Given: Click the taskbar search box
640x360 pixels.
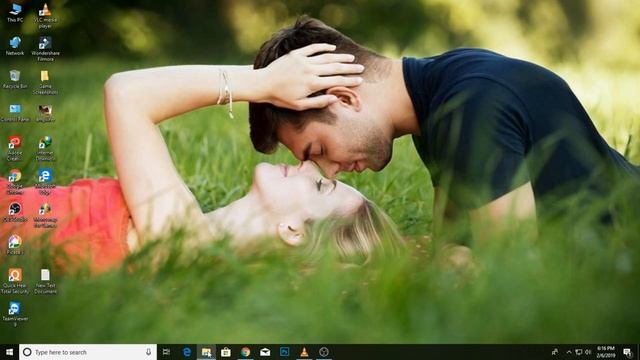Looking at the screenshot, I should click(x=88, y=352).
